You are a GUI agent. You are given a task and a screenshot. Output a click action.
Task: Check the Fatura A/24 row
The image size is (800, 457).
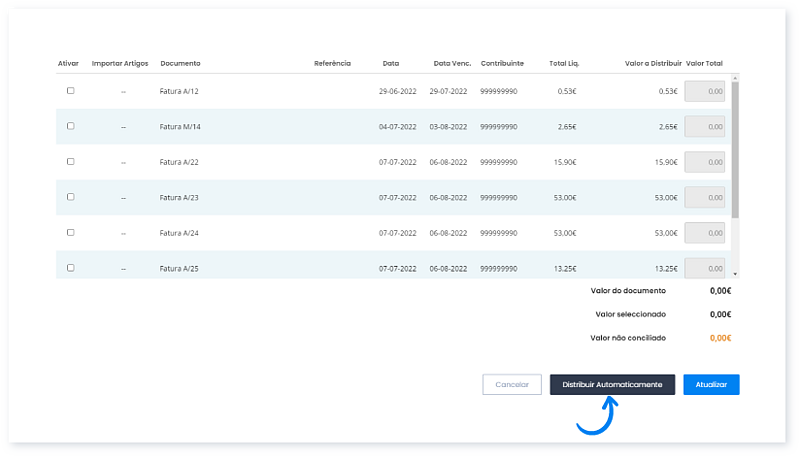tap(70, 232)
